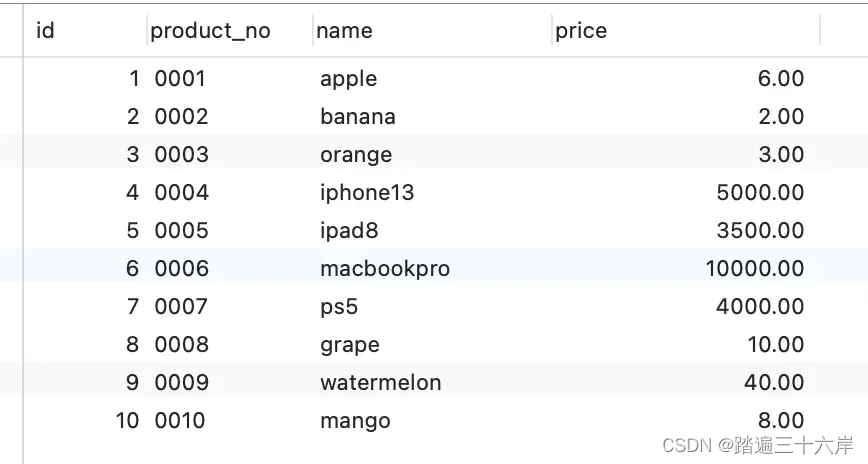This screenshot has height=464, width=868.
Task: Click the mango name cell
Action: (x=355, y=421)
